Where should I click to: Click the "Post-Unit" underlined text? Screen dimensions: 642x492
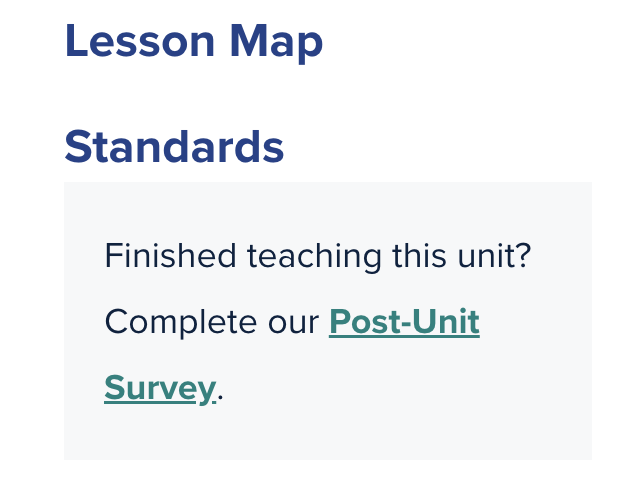(404, 323)
